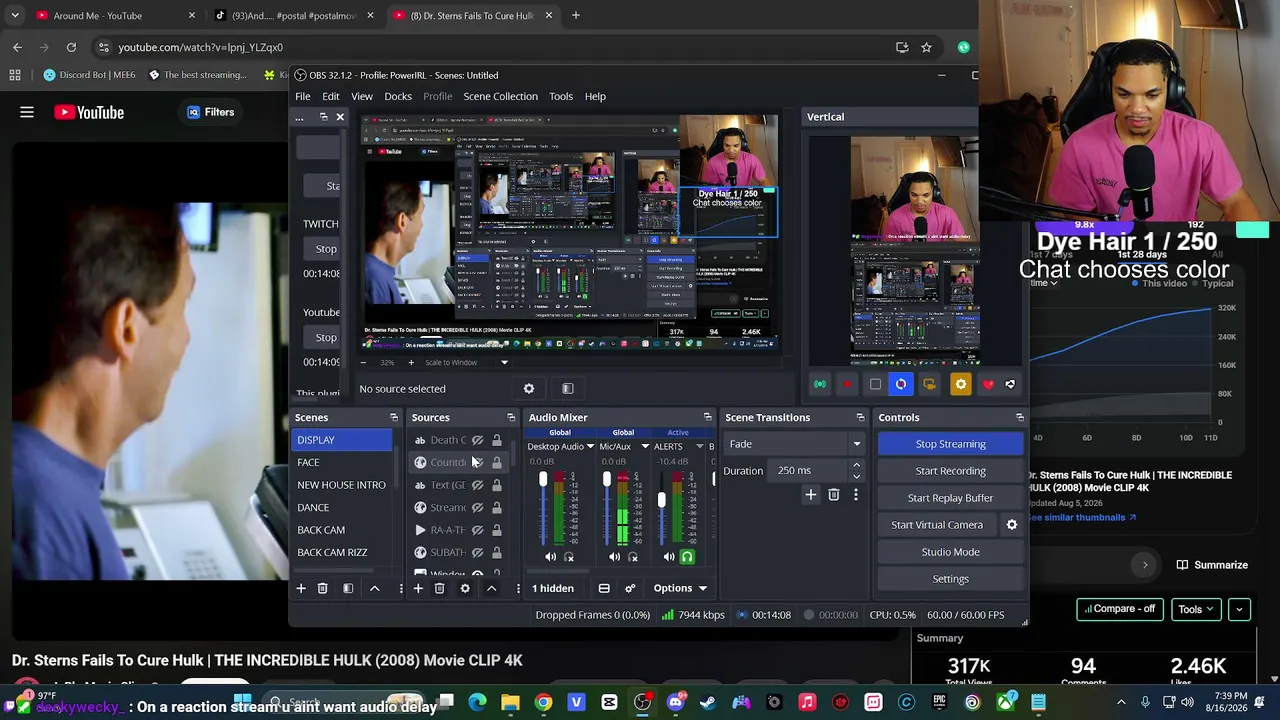The height and width of the screenshot is (720, 1280).
Task: Click the YouTube Filters button
Action: pos(211,112)
